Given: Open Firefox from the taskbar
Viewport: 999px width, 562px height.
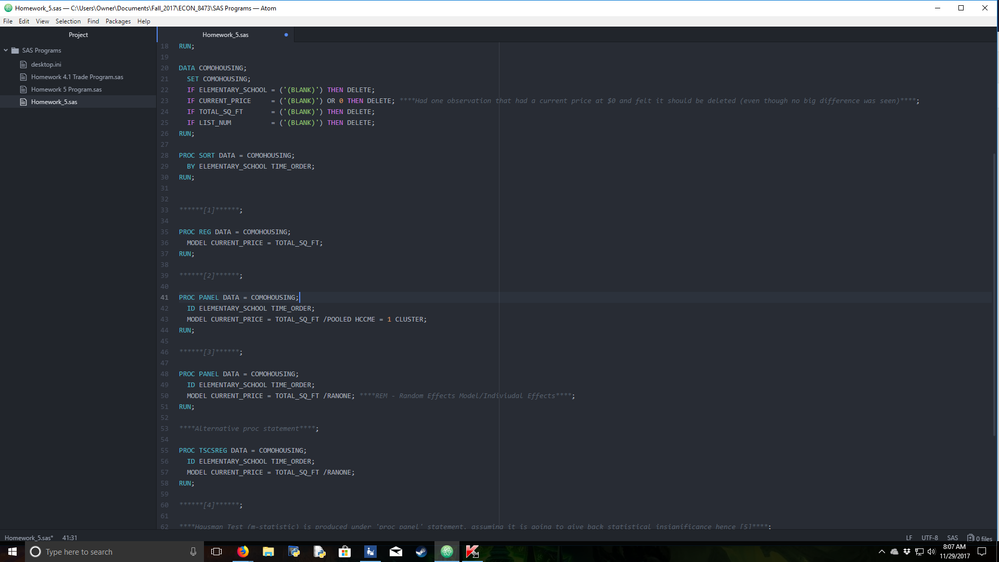Looking at the screenshot, I should (243, 551).
